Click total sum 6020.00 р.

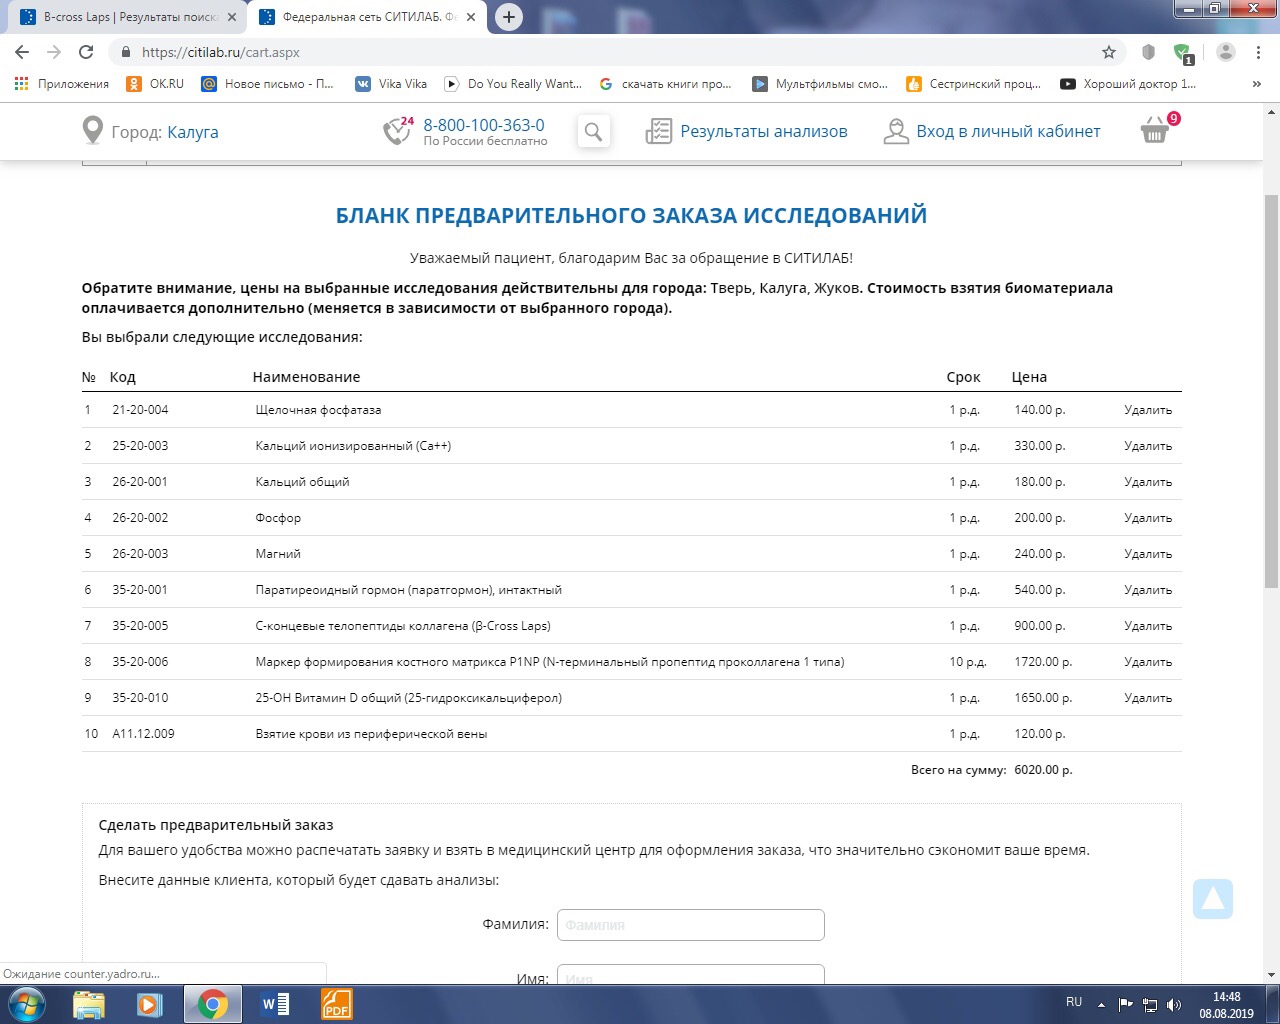pos(1043,770)
